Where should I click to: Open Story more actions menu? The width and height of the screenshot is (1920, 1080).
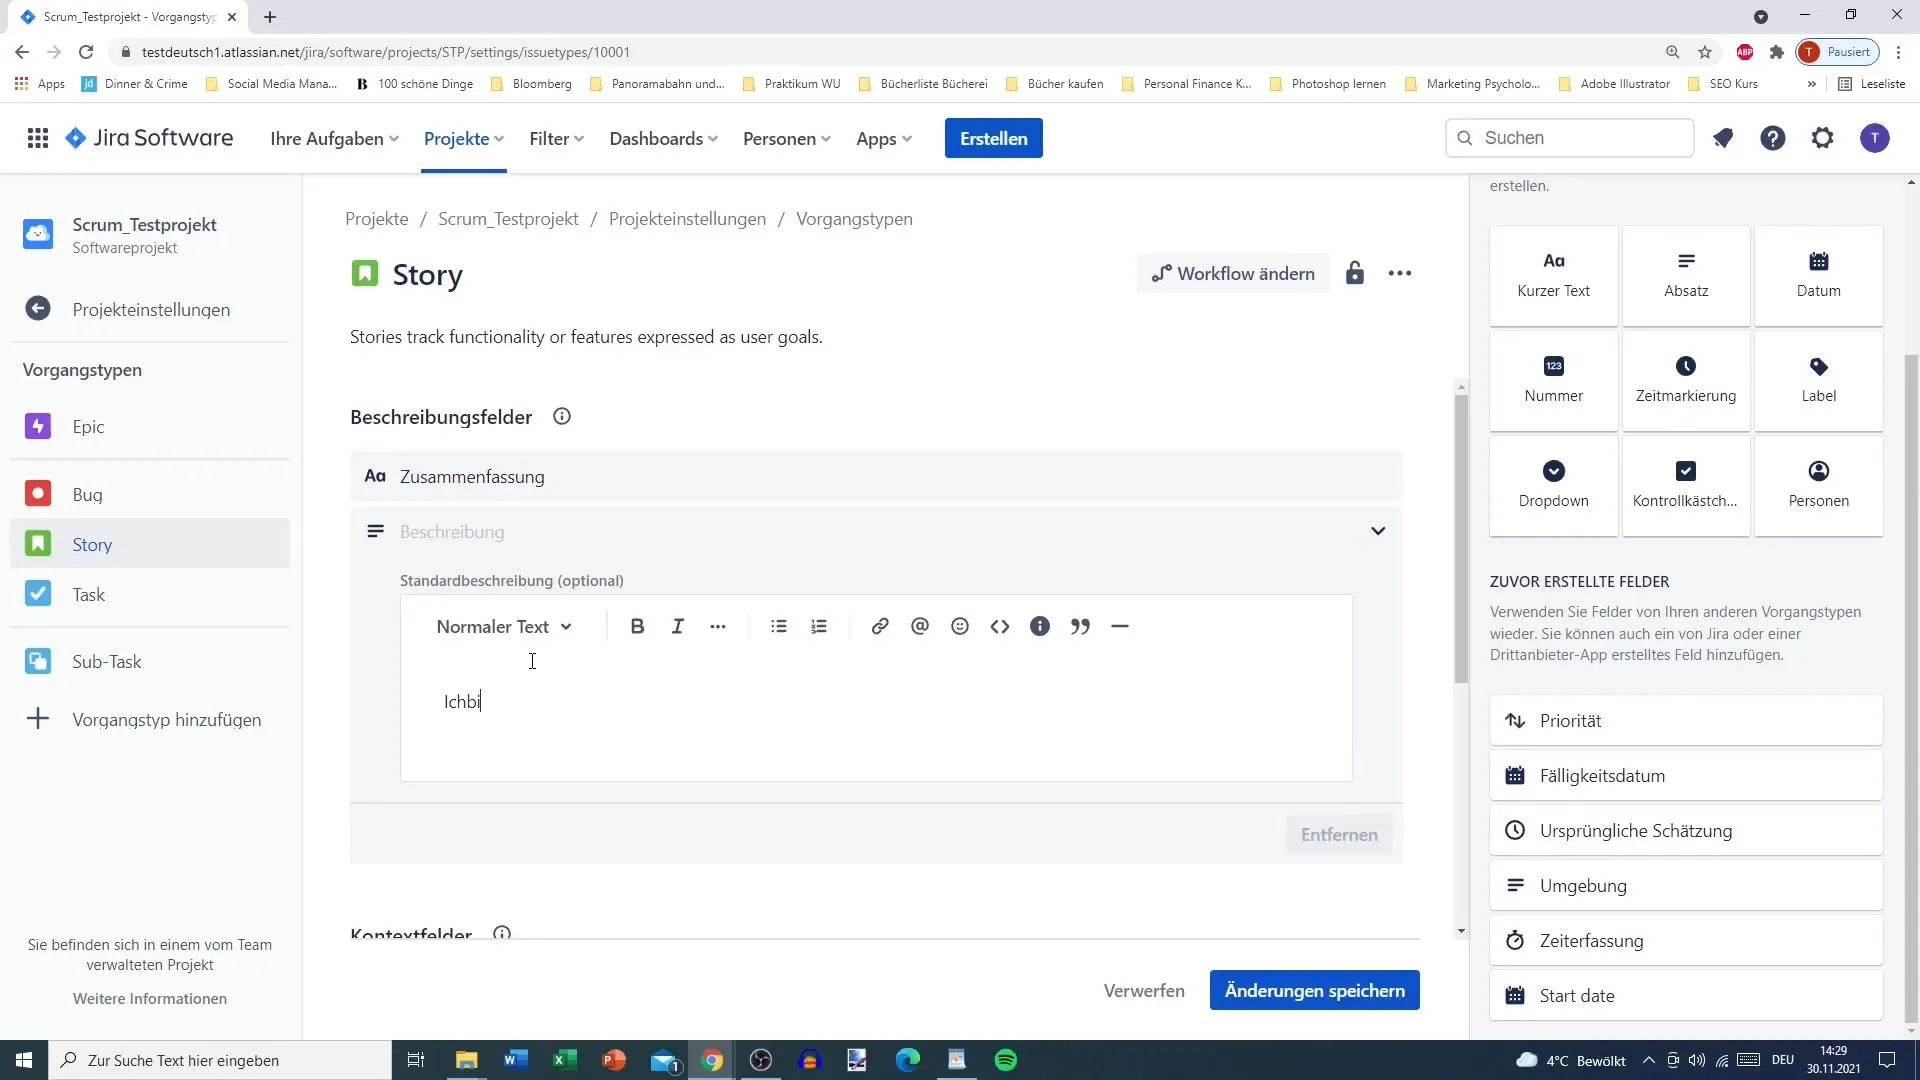click(1400, 273)
